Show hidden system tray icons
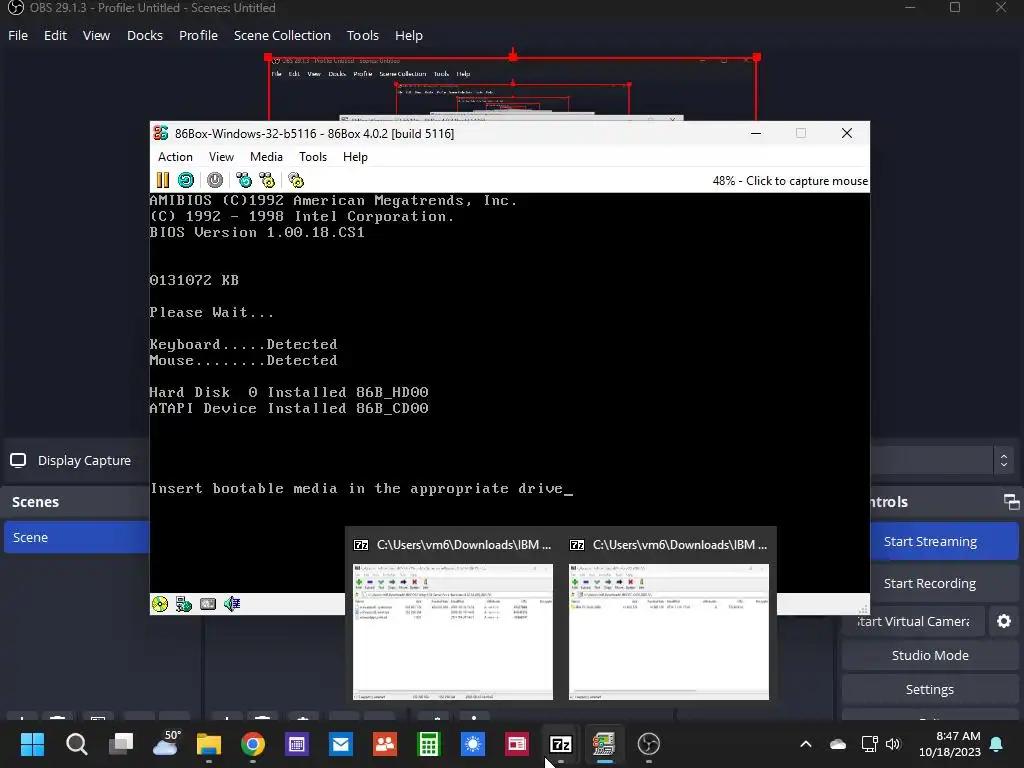Screen dimensions: 1024x768 click(806, 744)
